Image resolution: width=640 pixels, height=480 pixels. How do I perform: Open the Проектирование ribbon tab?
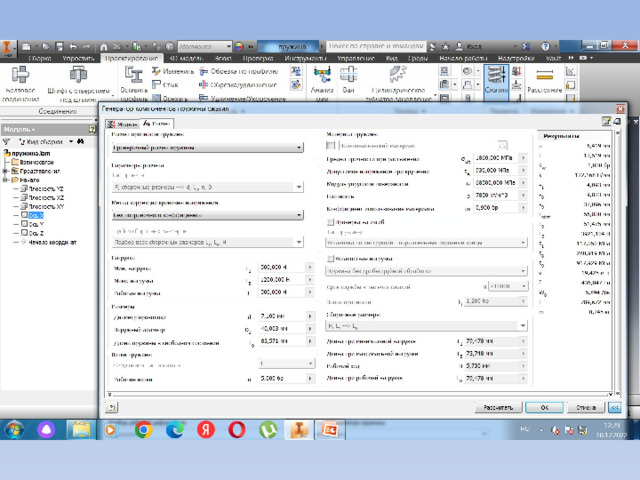[132, 59]
